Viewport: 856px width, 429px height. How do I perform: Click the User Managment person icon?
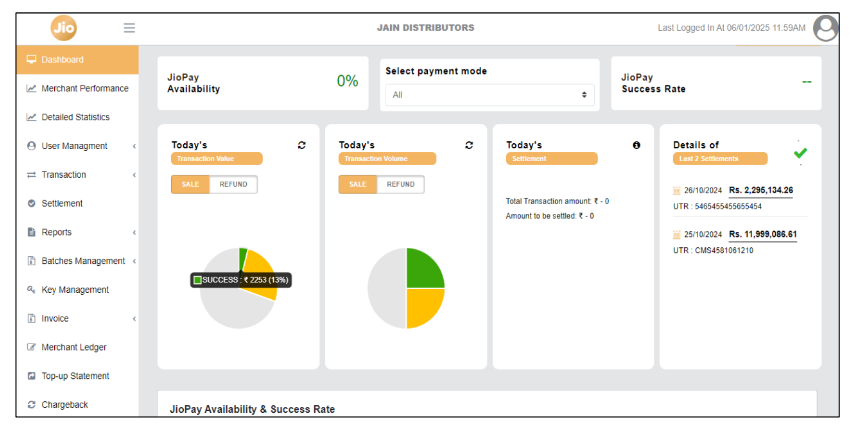31,146
